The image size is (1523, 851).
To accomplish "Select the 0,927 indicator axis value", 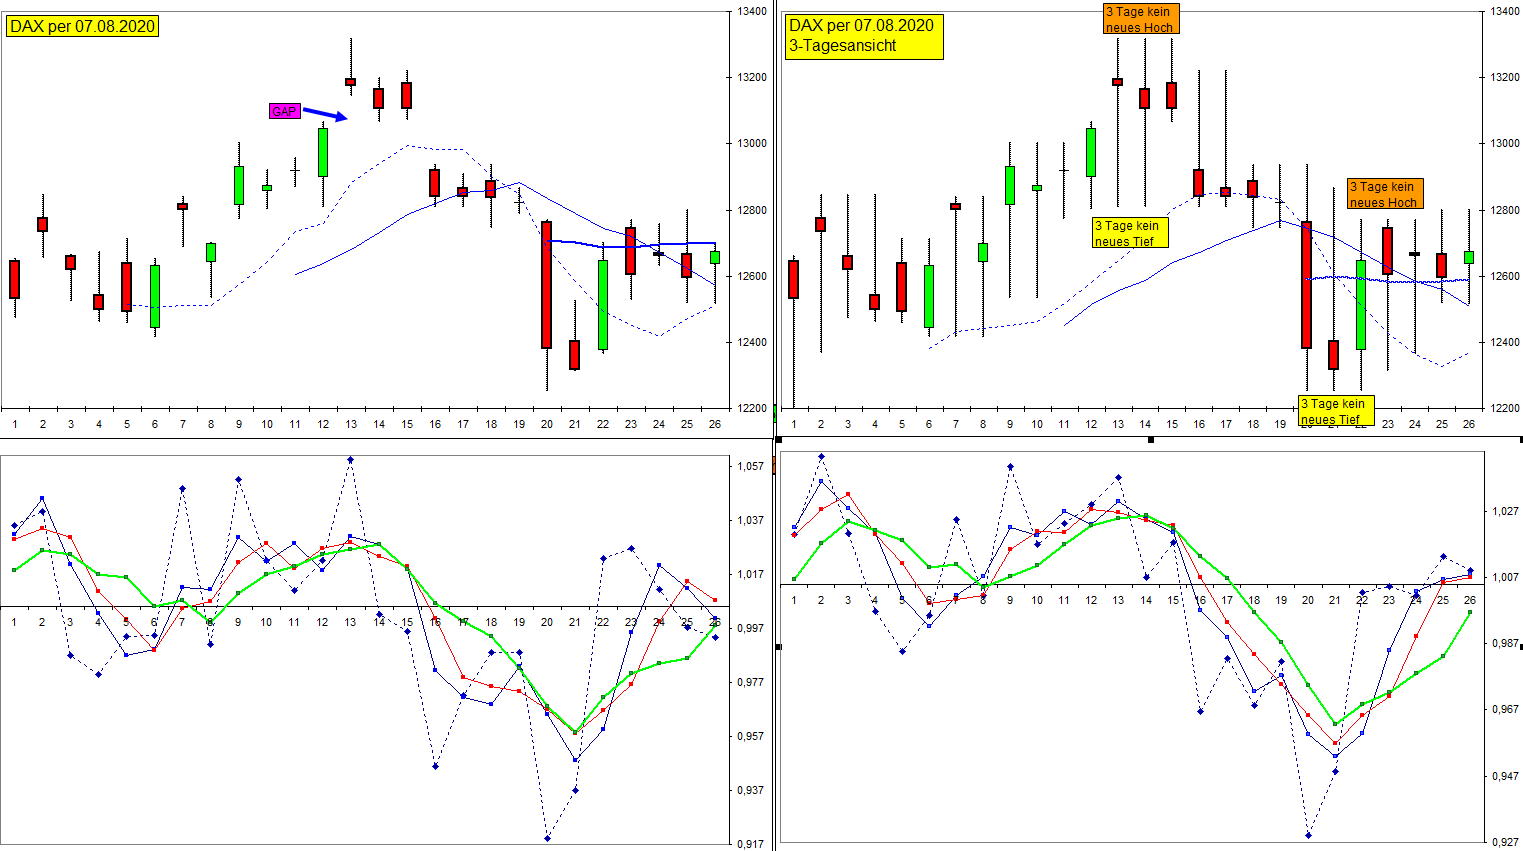I will tap(1506, 842).
